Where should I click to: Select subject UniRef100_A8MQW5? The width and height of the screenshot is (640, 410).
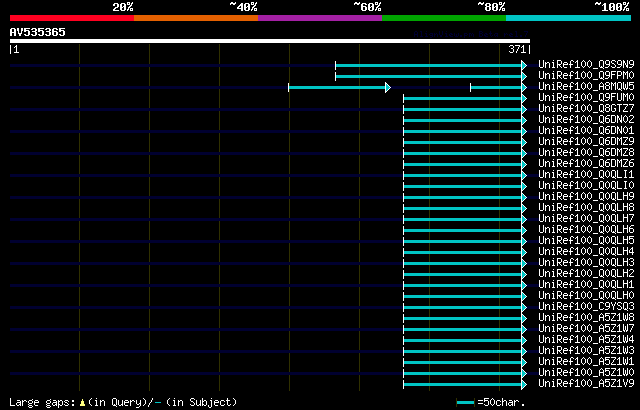(586, 86)
